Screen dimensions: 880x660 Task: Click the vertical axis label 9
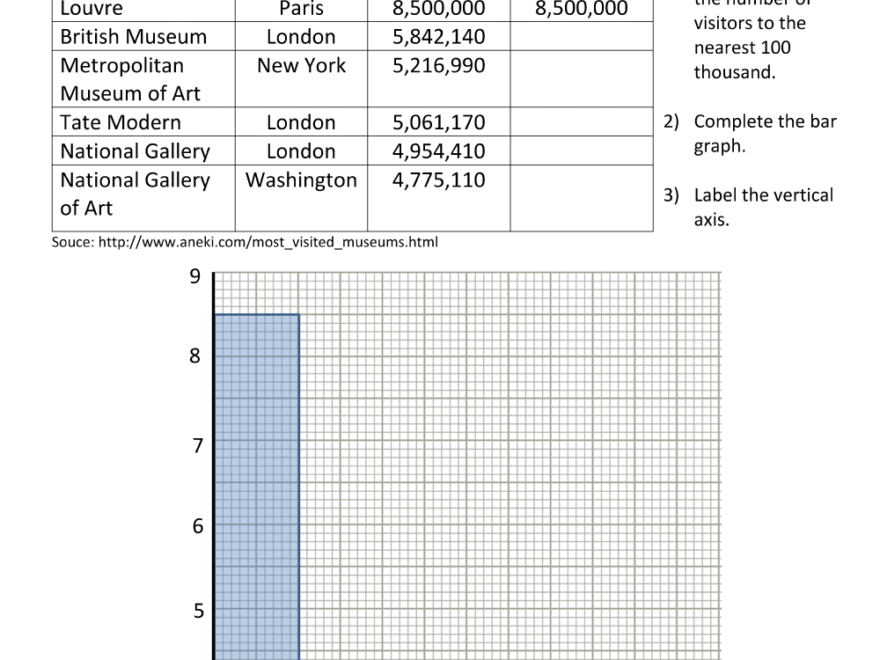(x=195, y=276)
